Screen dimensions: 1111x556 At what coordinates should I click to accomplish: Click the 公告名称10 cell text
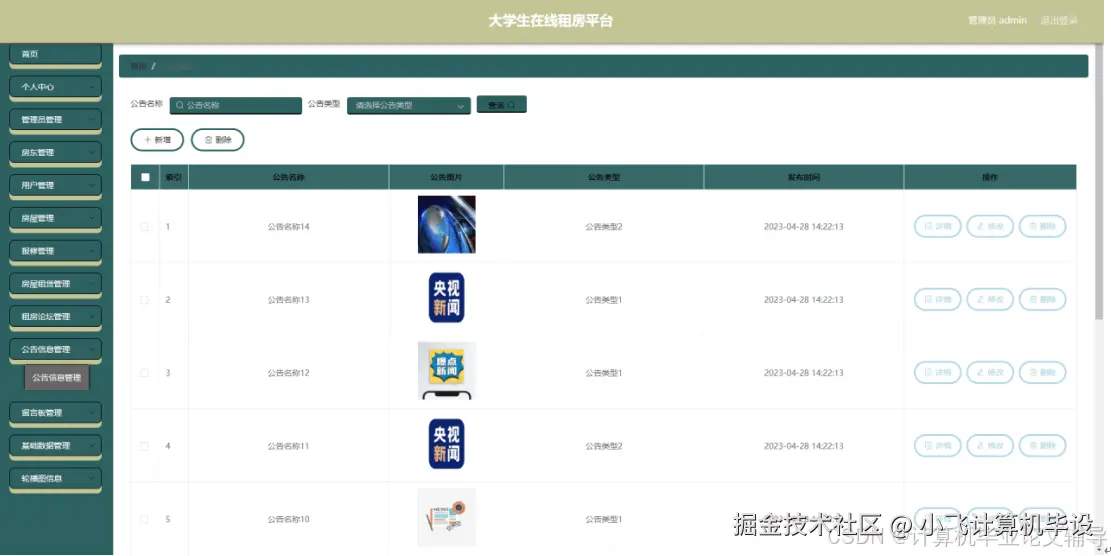(288, 519)
